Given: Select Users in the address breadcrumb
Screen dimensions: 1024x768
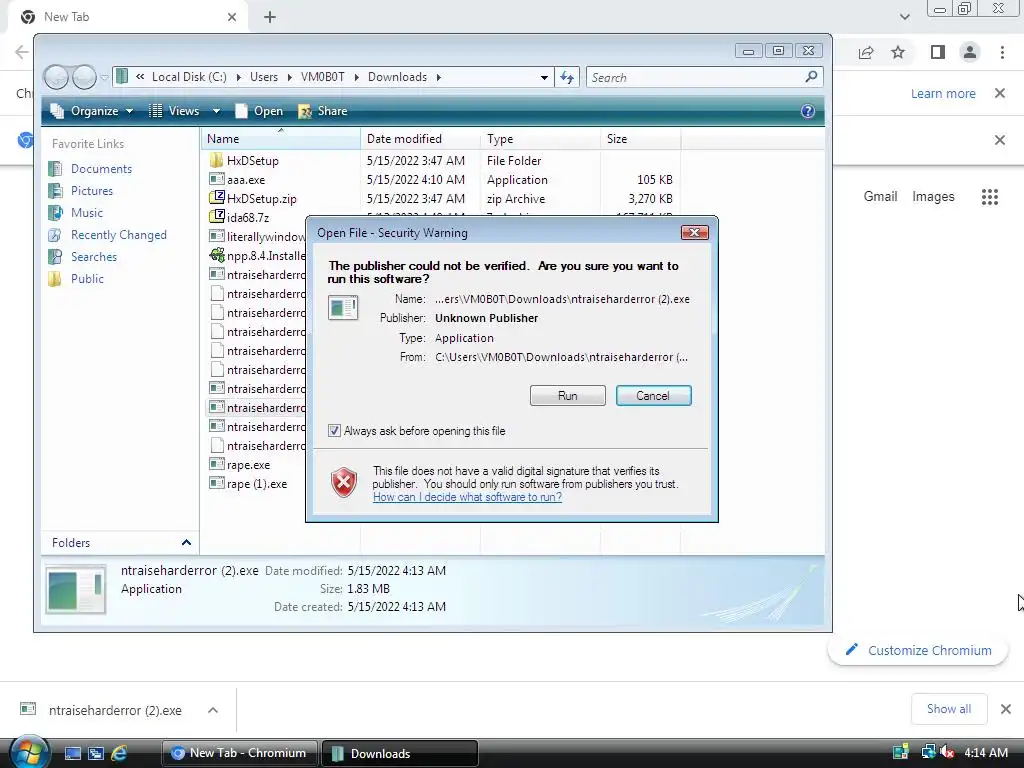Looking at the screenshot, I should click(264, 77).
